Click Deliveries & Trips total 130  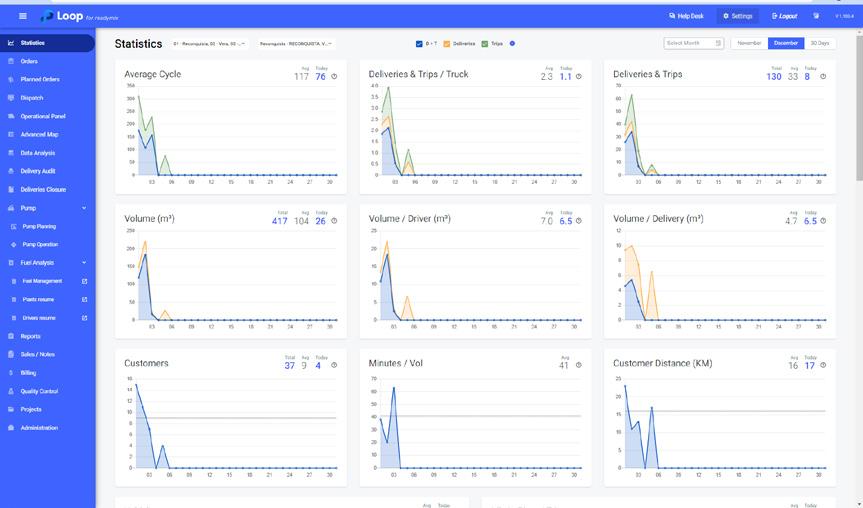[x=774, y=77]
